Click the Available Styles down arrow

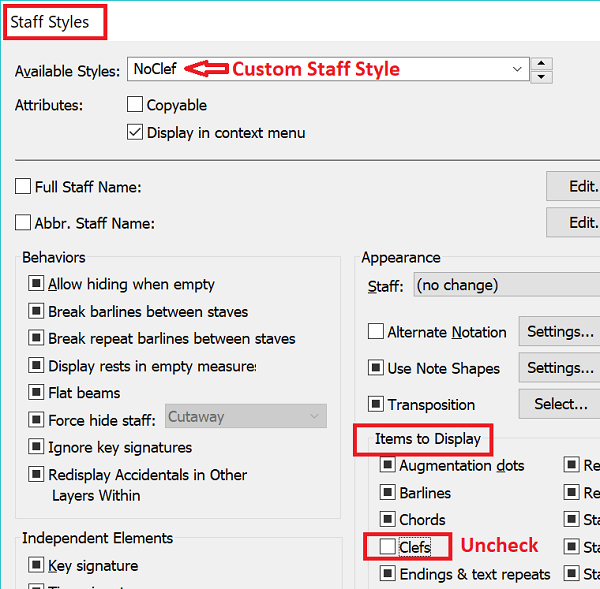pos(543,77)
